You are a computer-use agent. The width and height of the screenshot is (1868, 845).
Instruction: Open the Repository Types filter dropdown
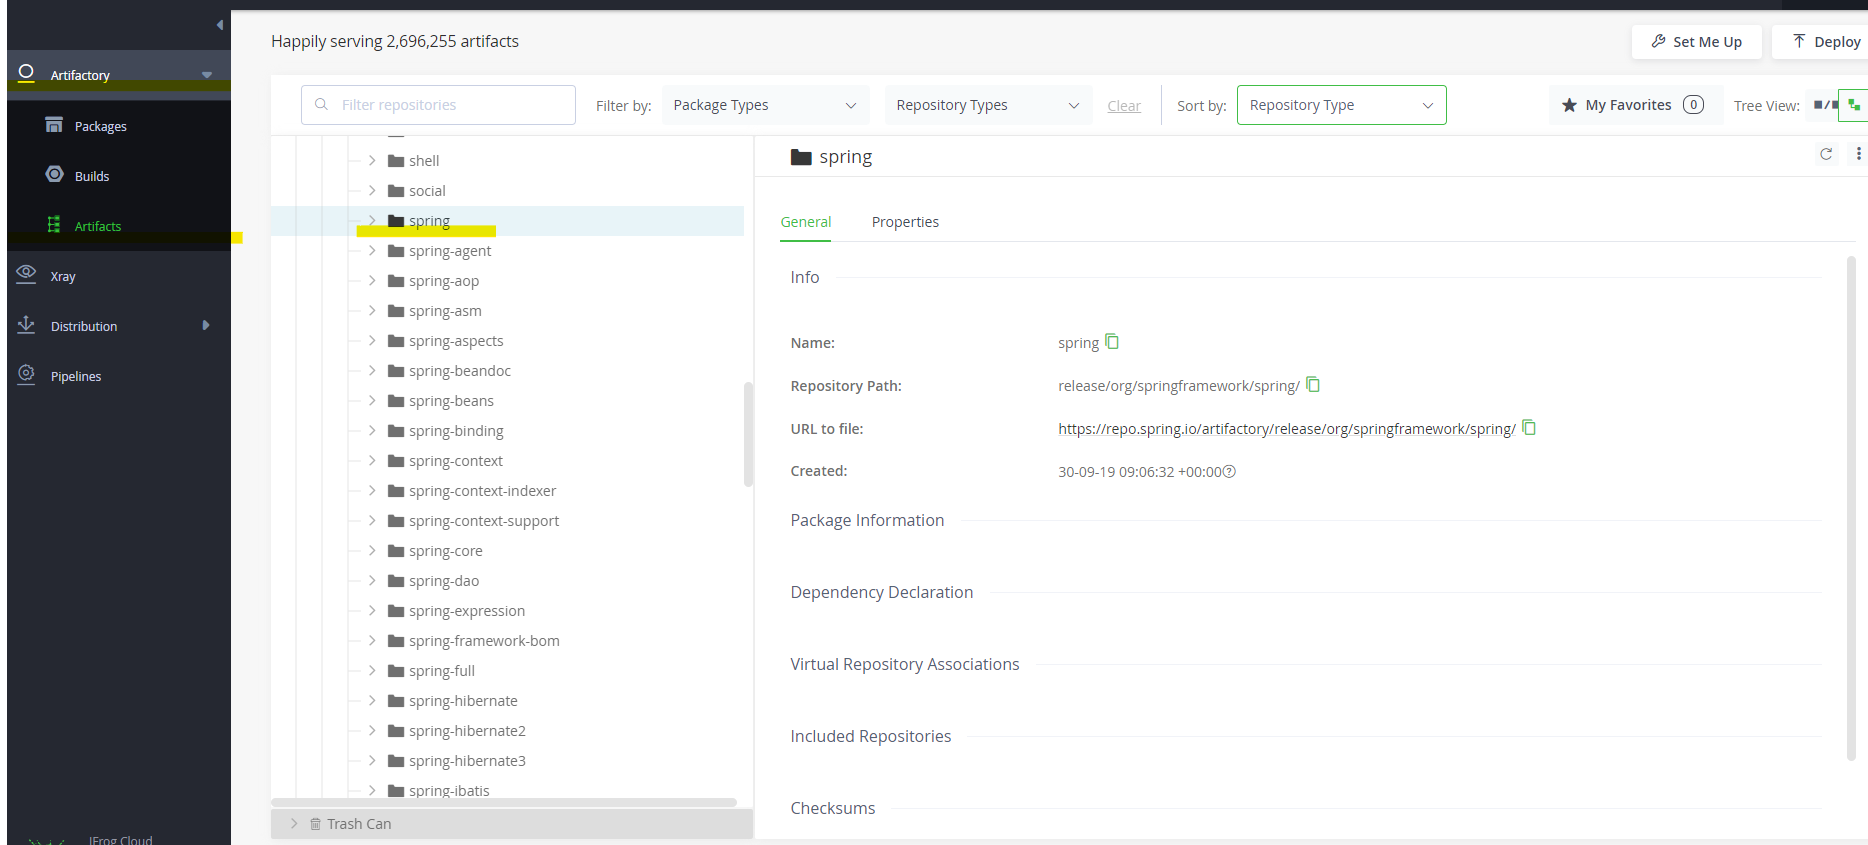pyautogui.click(x=988, y=105)
